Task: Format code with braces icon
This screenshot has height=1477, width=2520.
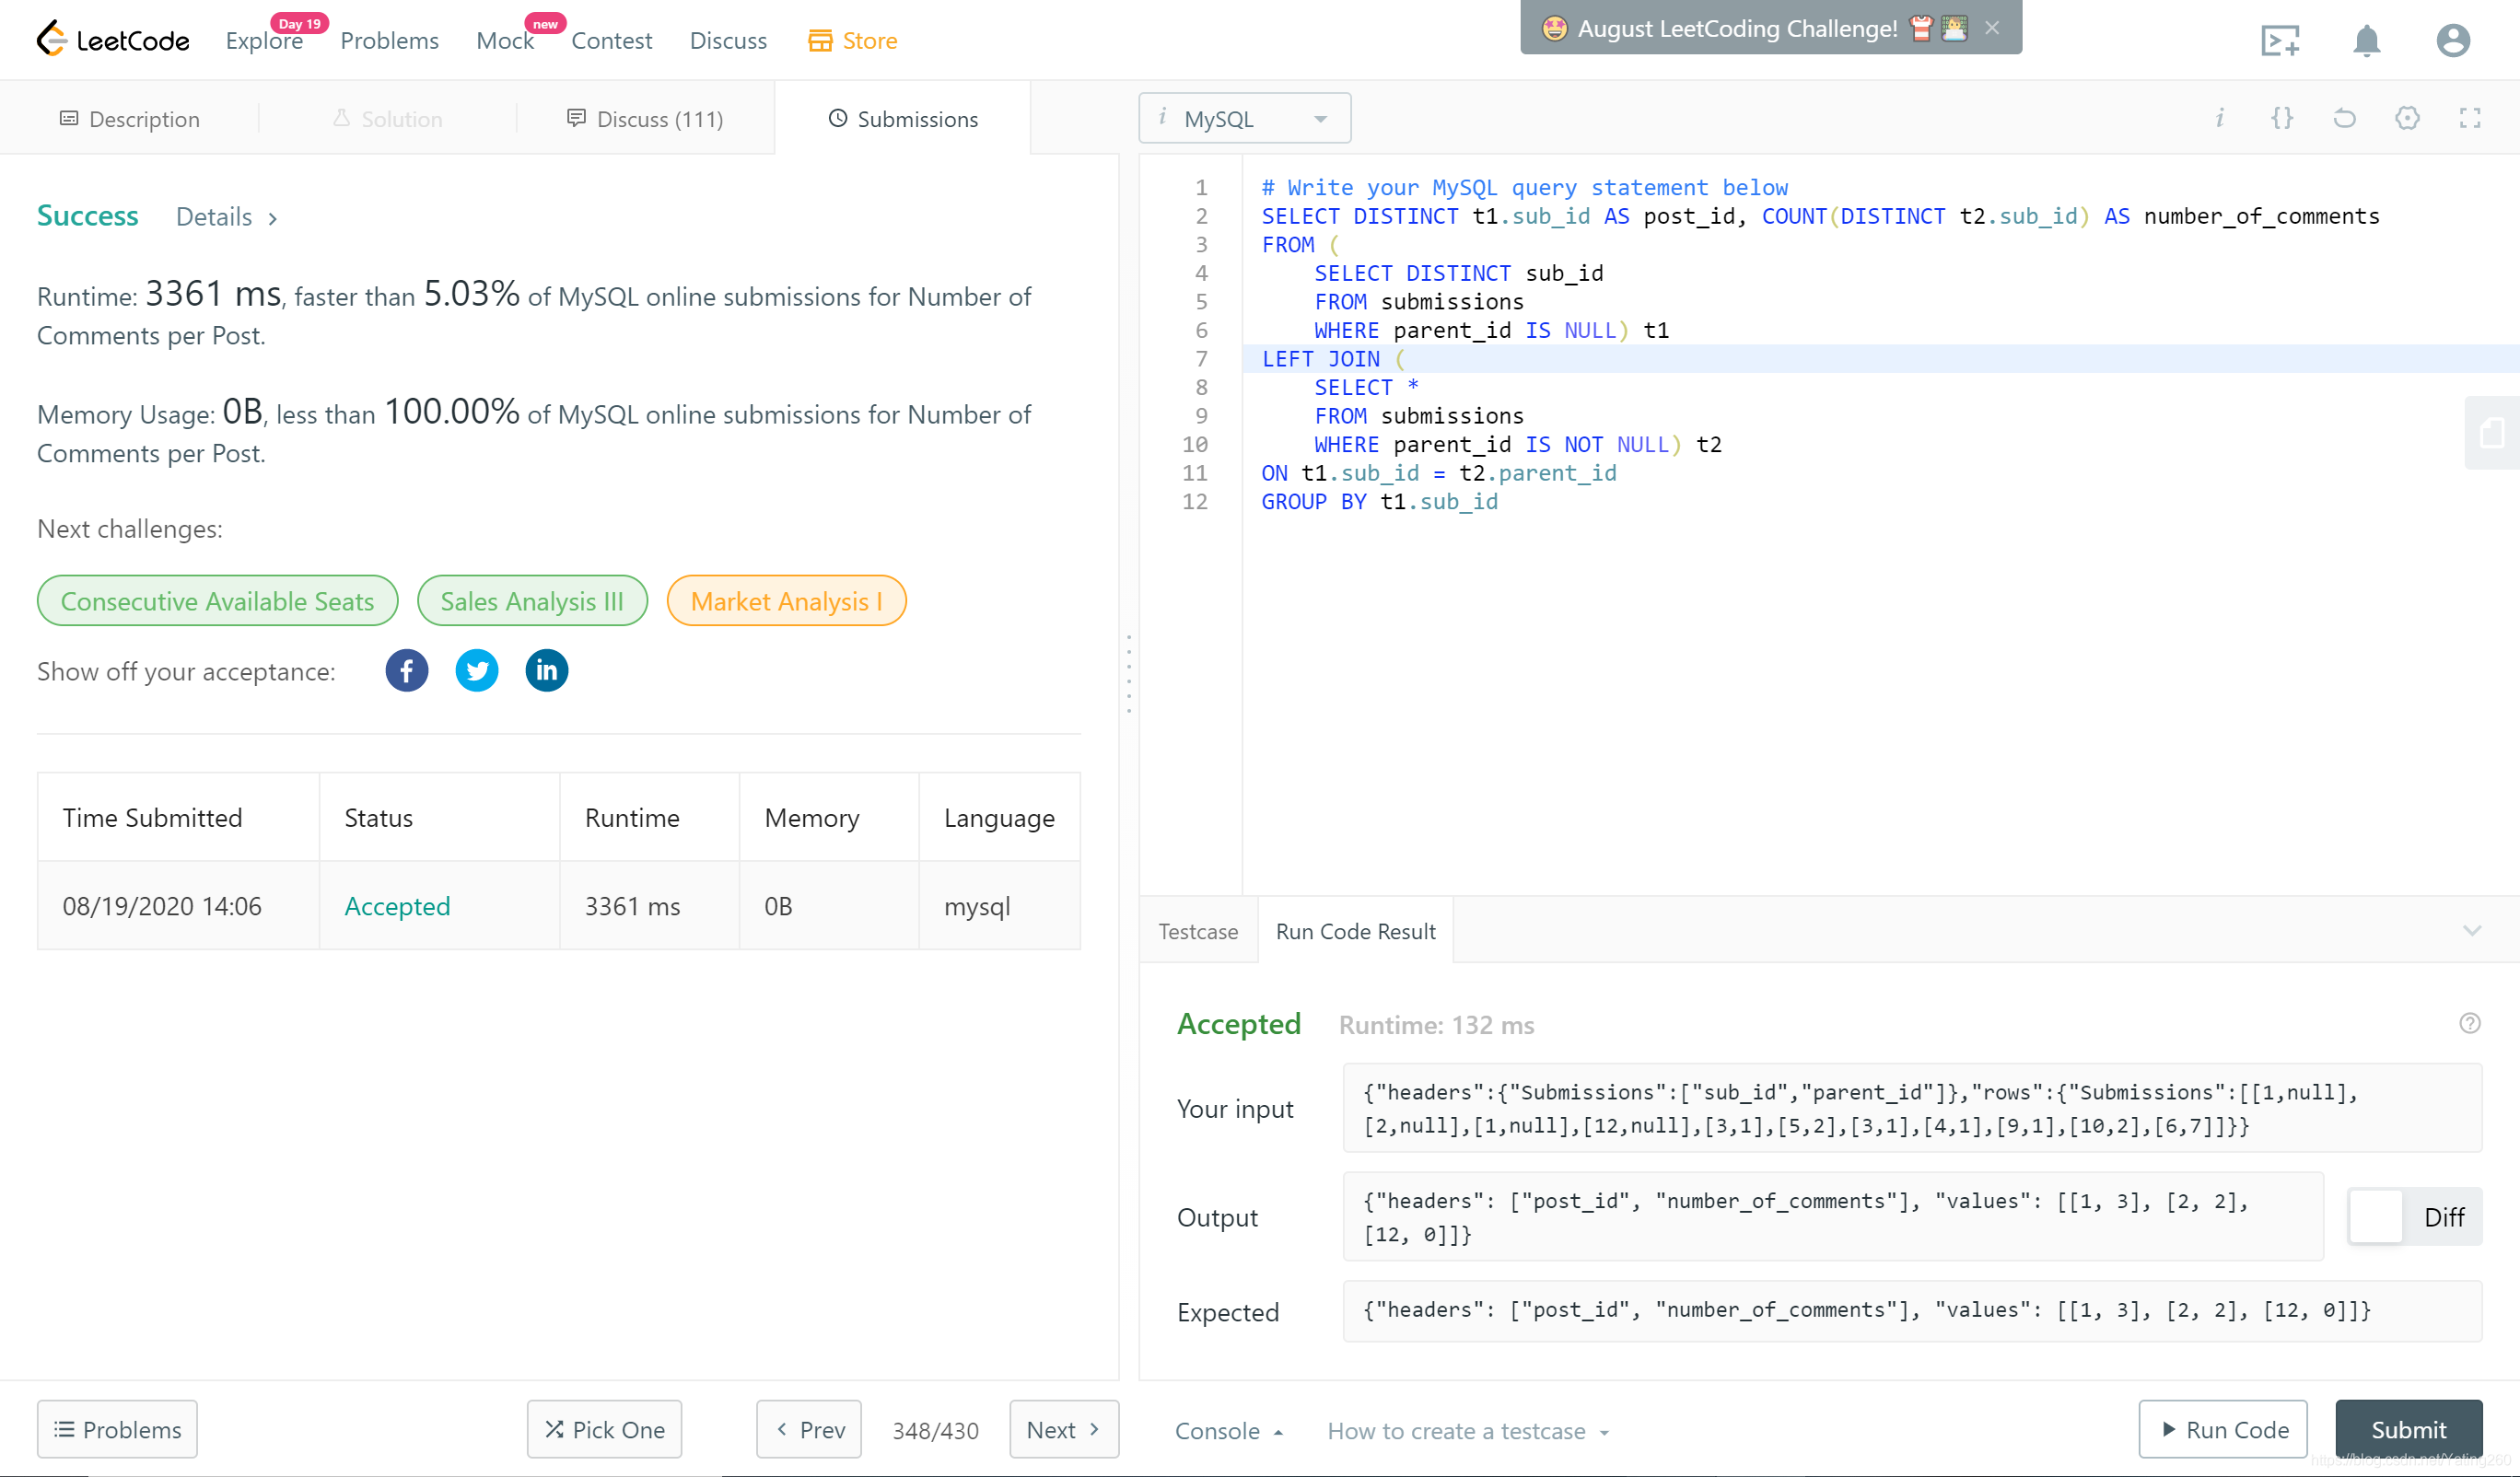Action: pyautogui.click(x=2281, y=119)
